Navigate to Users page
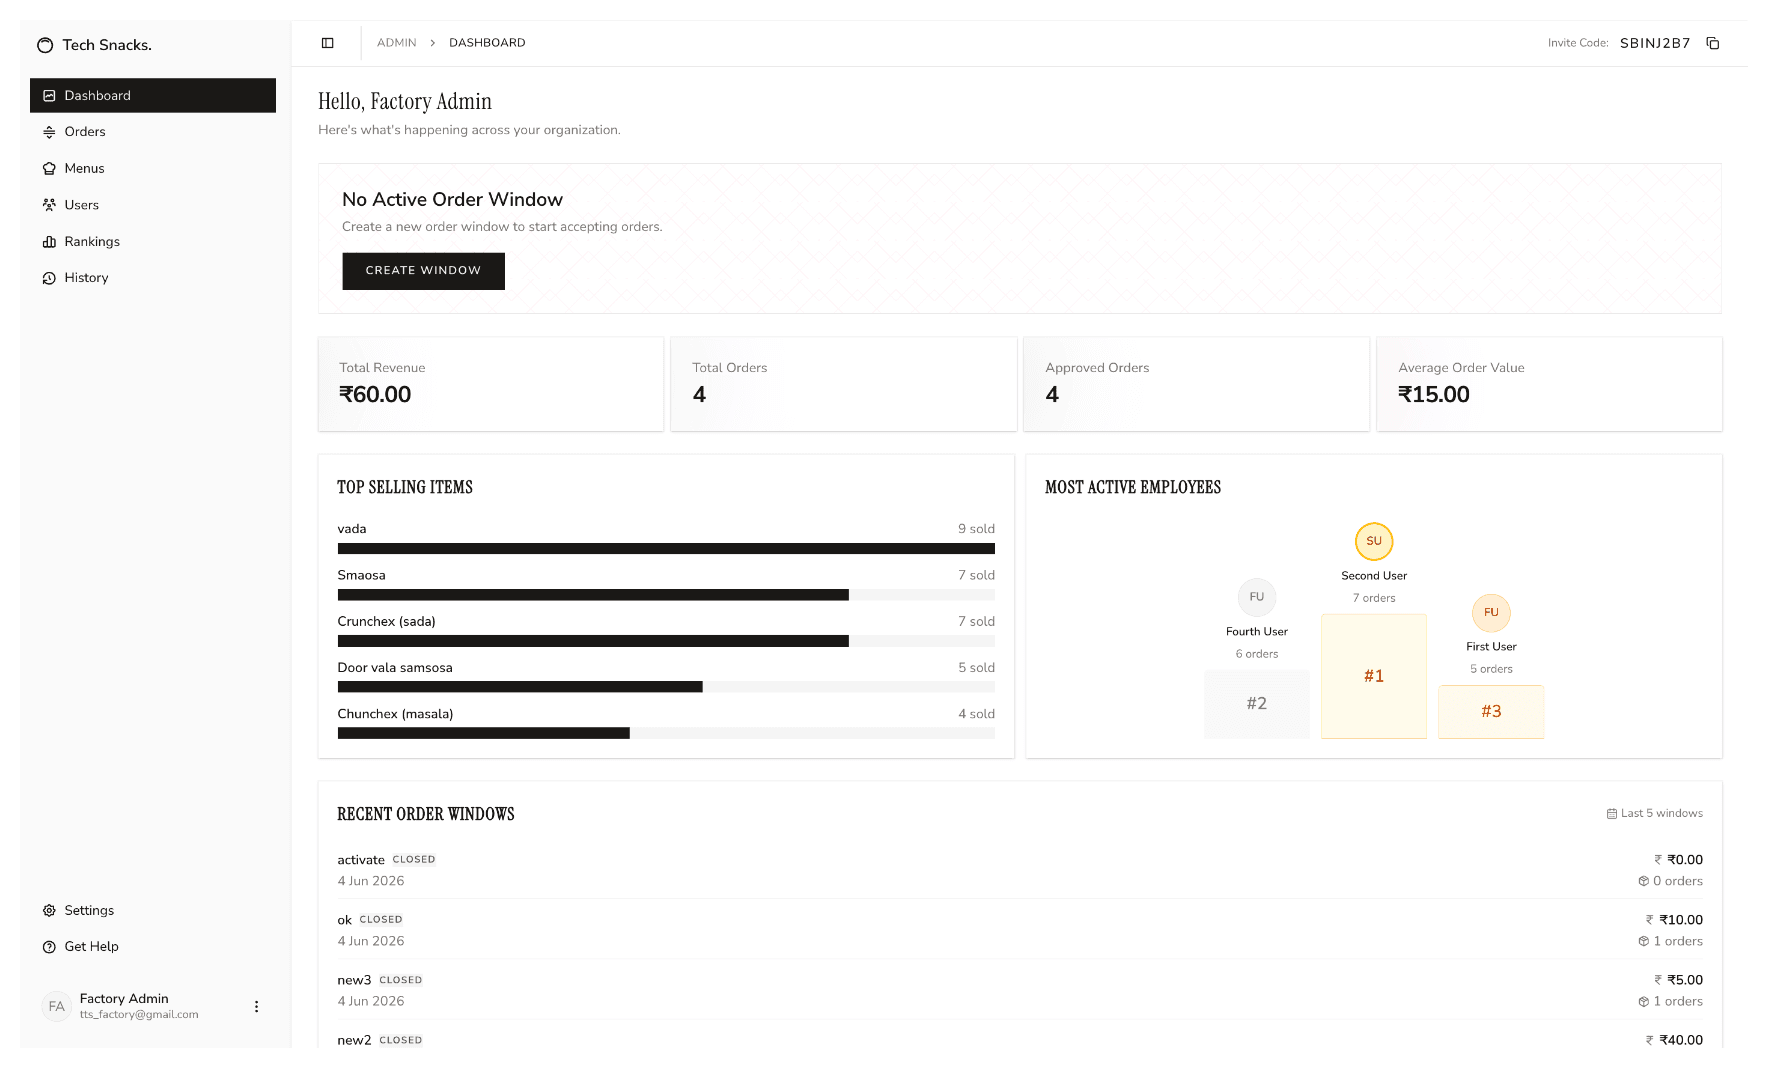The height and width of the screenshot is (1068, 1767). (153, 205)
